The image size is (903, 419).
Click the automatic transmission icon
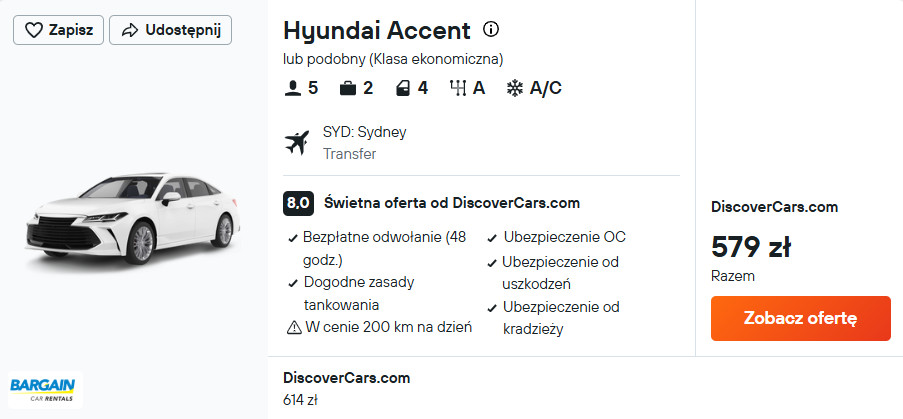459,88
